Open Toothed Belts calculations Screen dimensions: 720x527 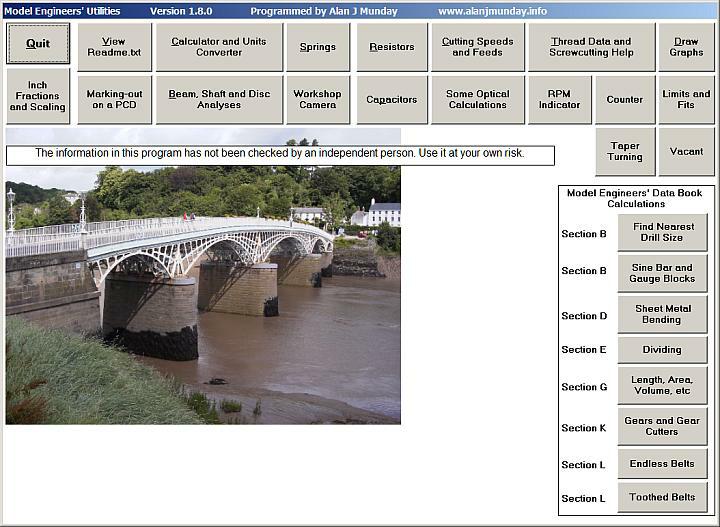(x=662, y=497)
